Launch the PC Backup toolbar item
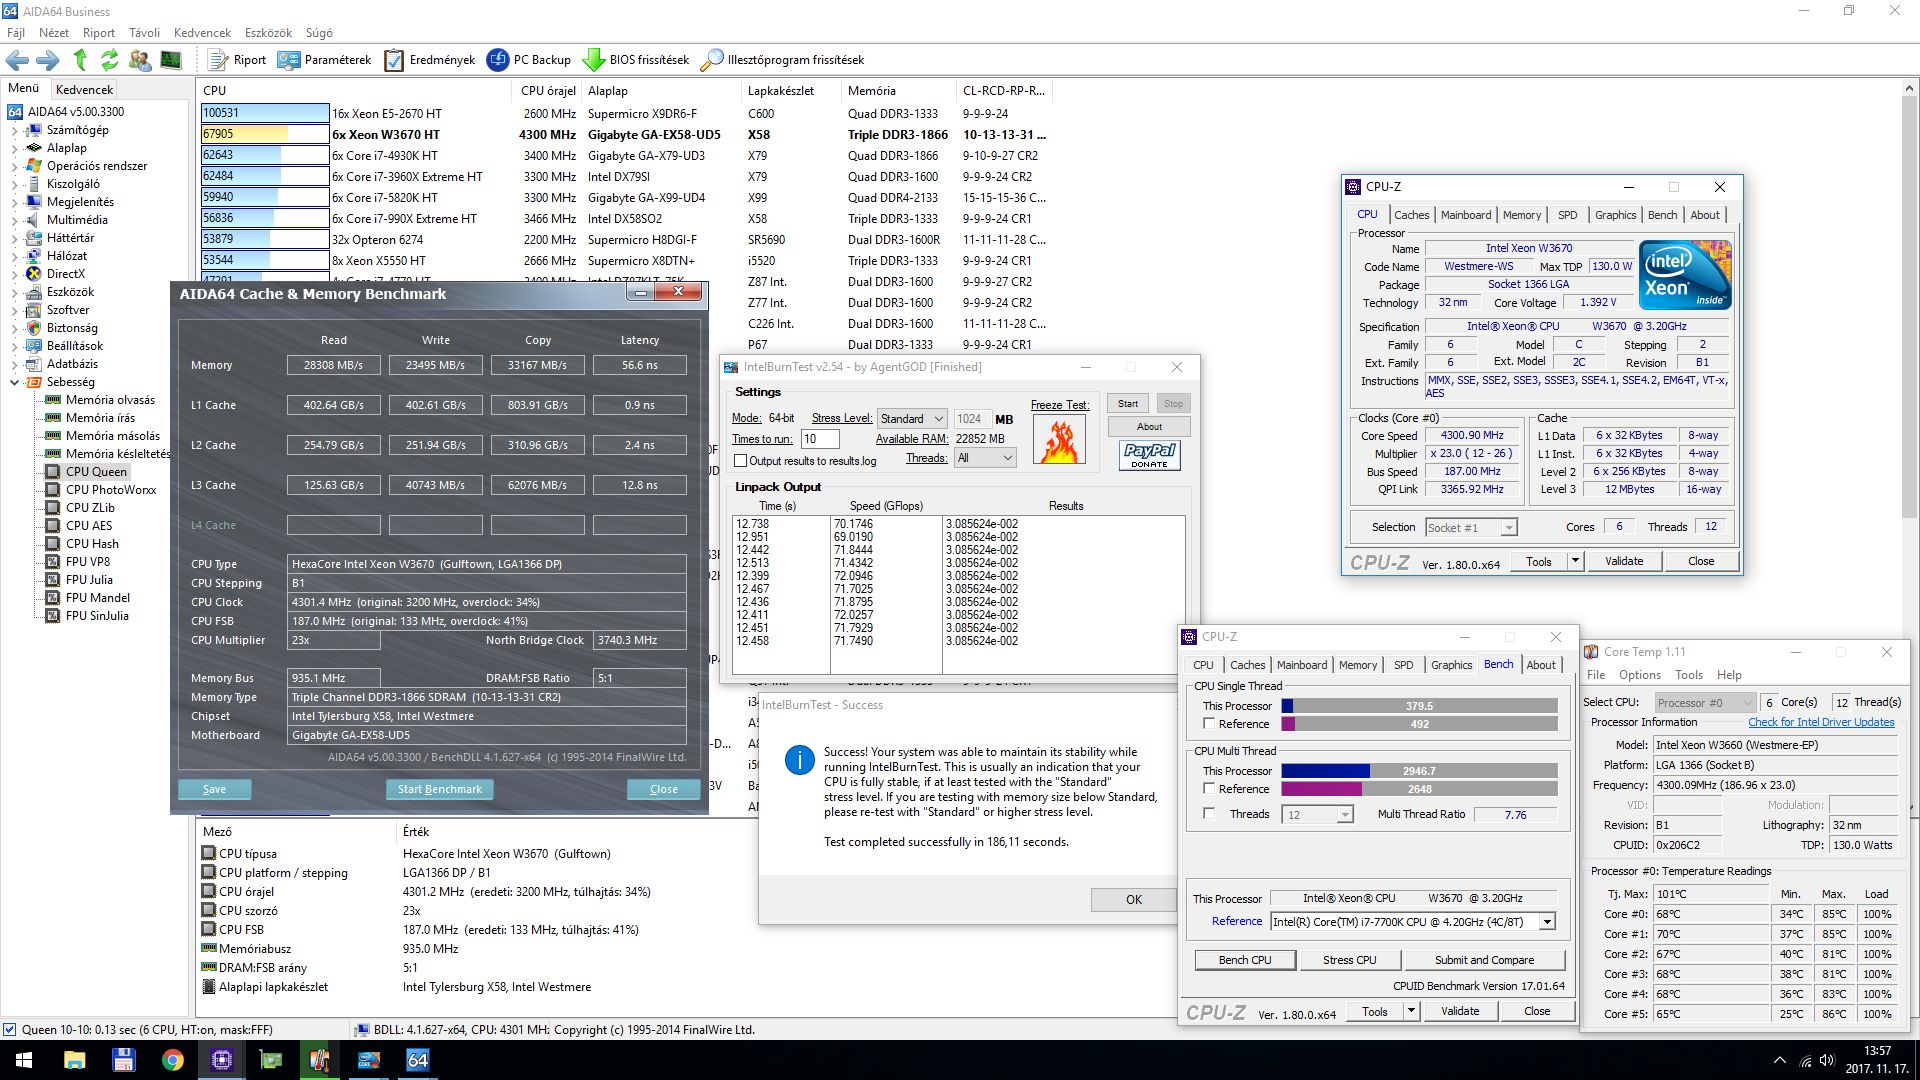This screenshot has height=1080, width=1920. pyautogui.click(x=528, y=60)
